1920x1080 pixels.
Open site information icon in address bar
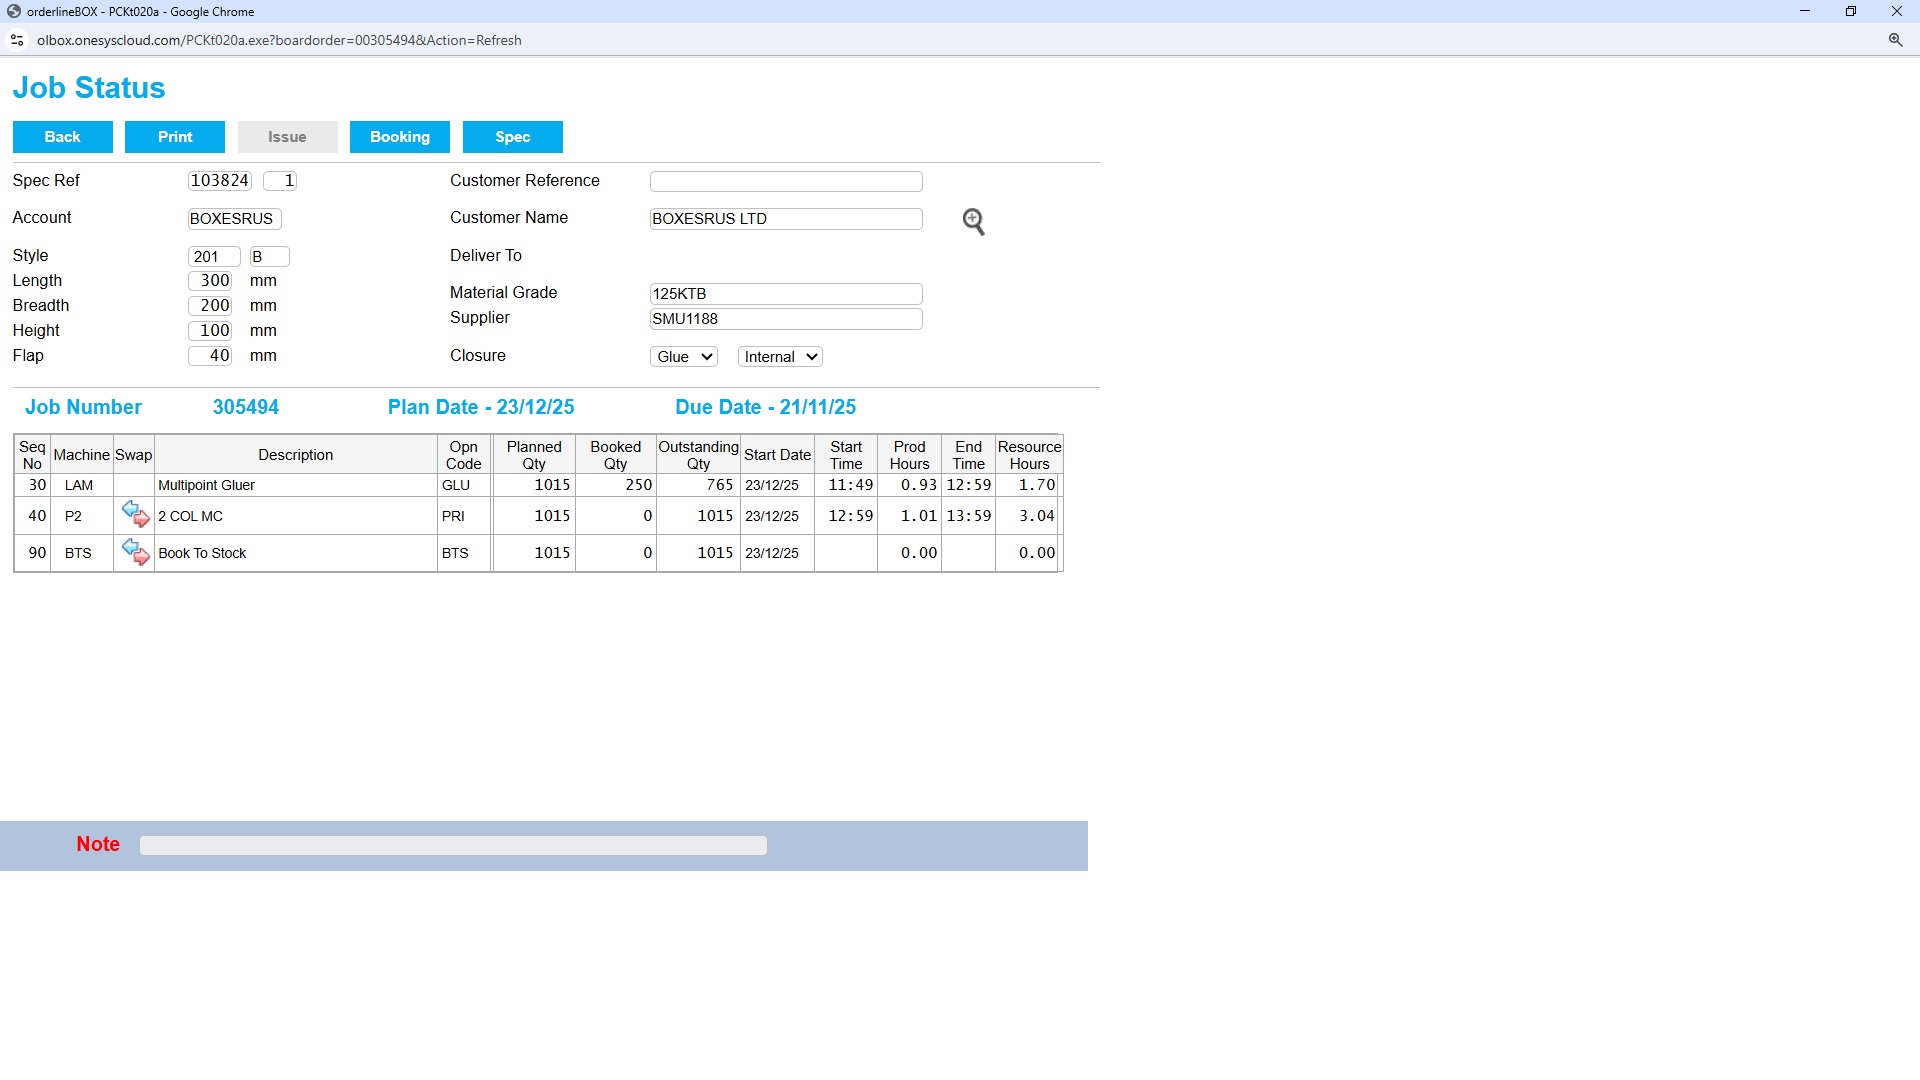17,40
